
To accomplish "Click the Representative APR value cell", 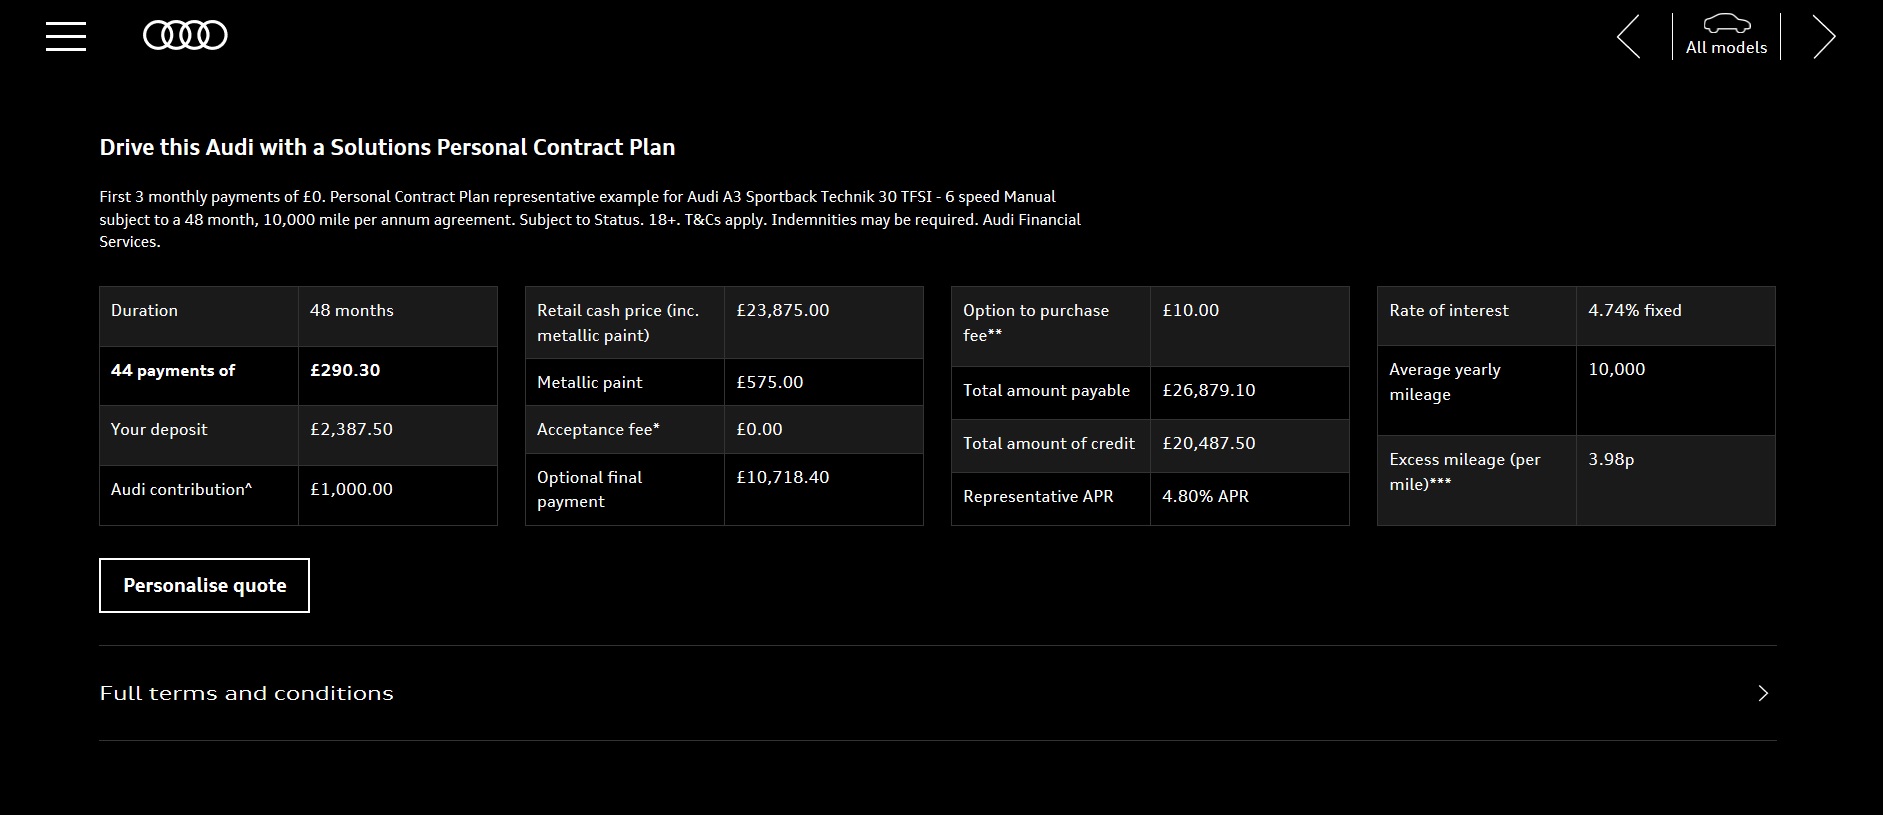I will pyautogui.click(x=1206, y=496).
